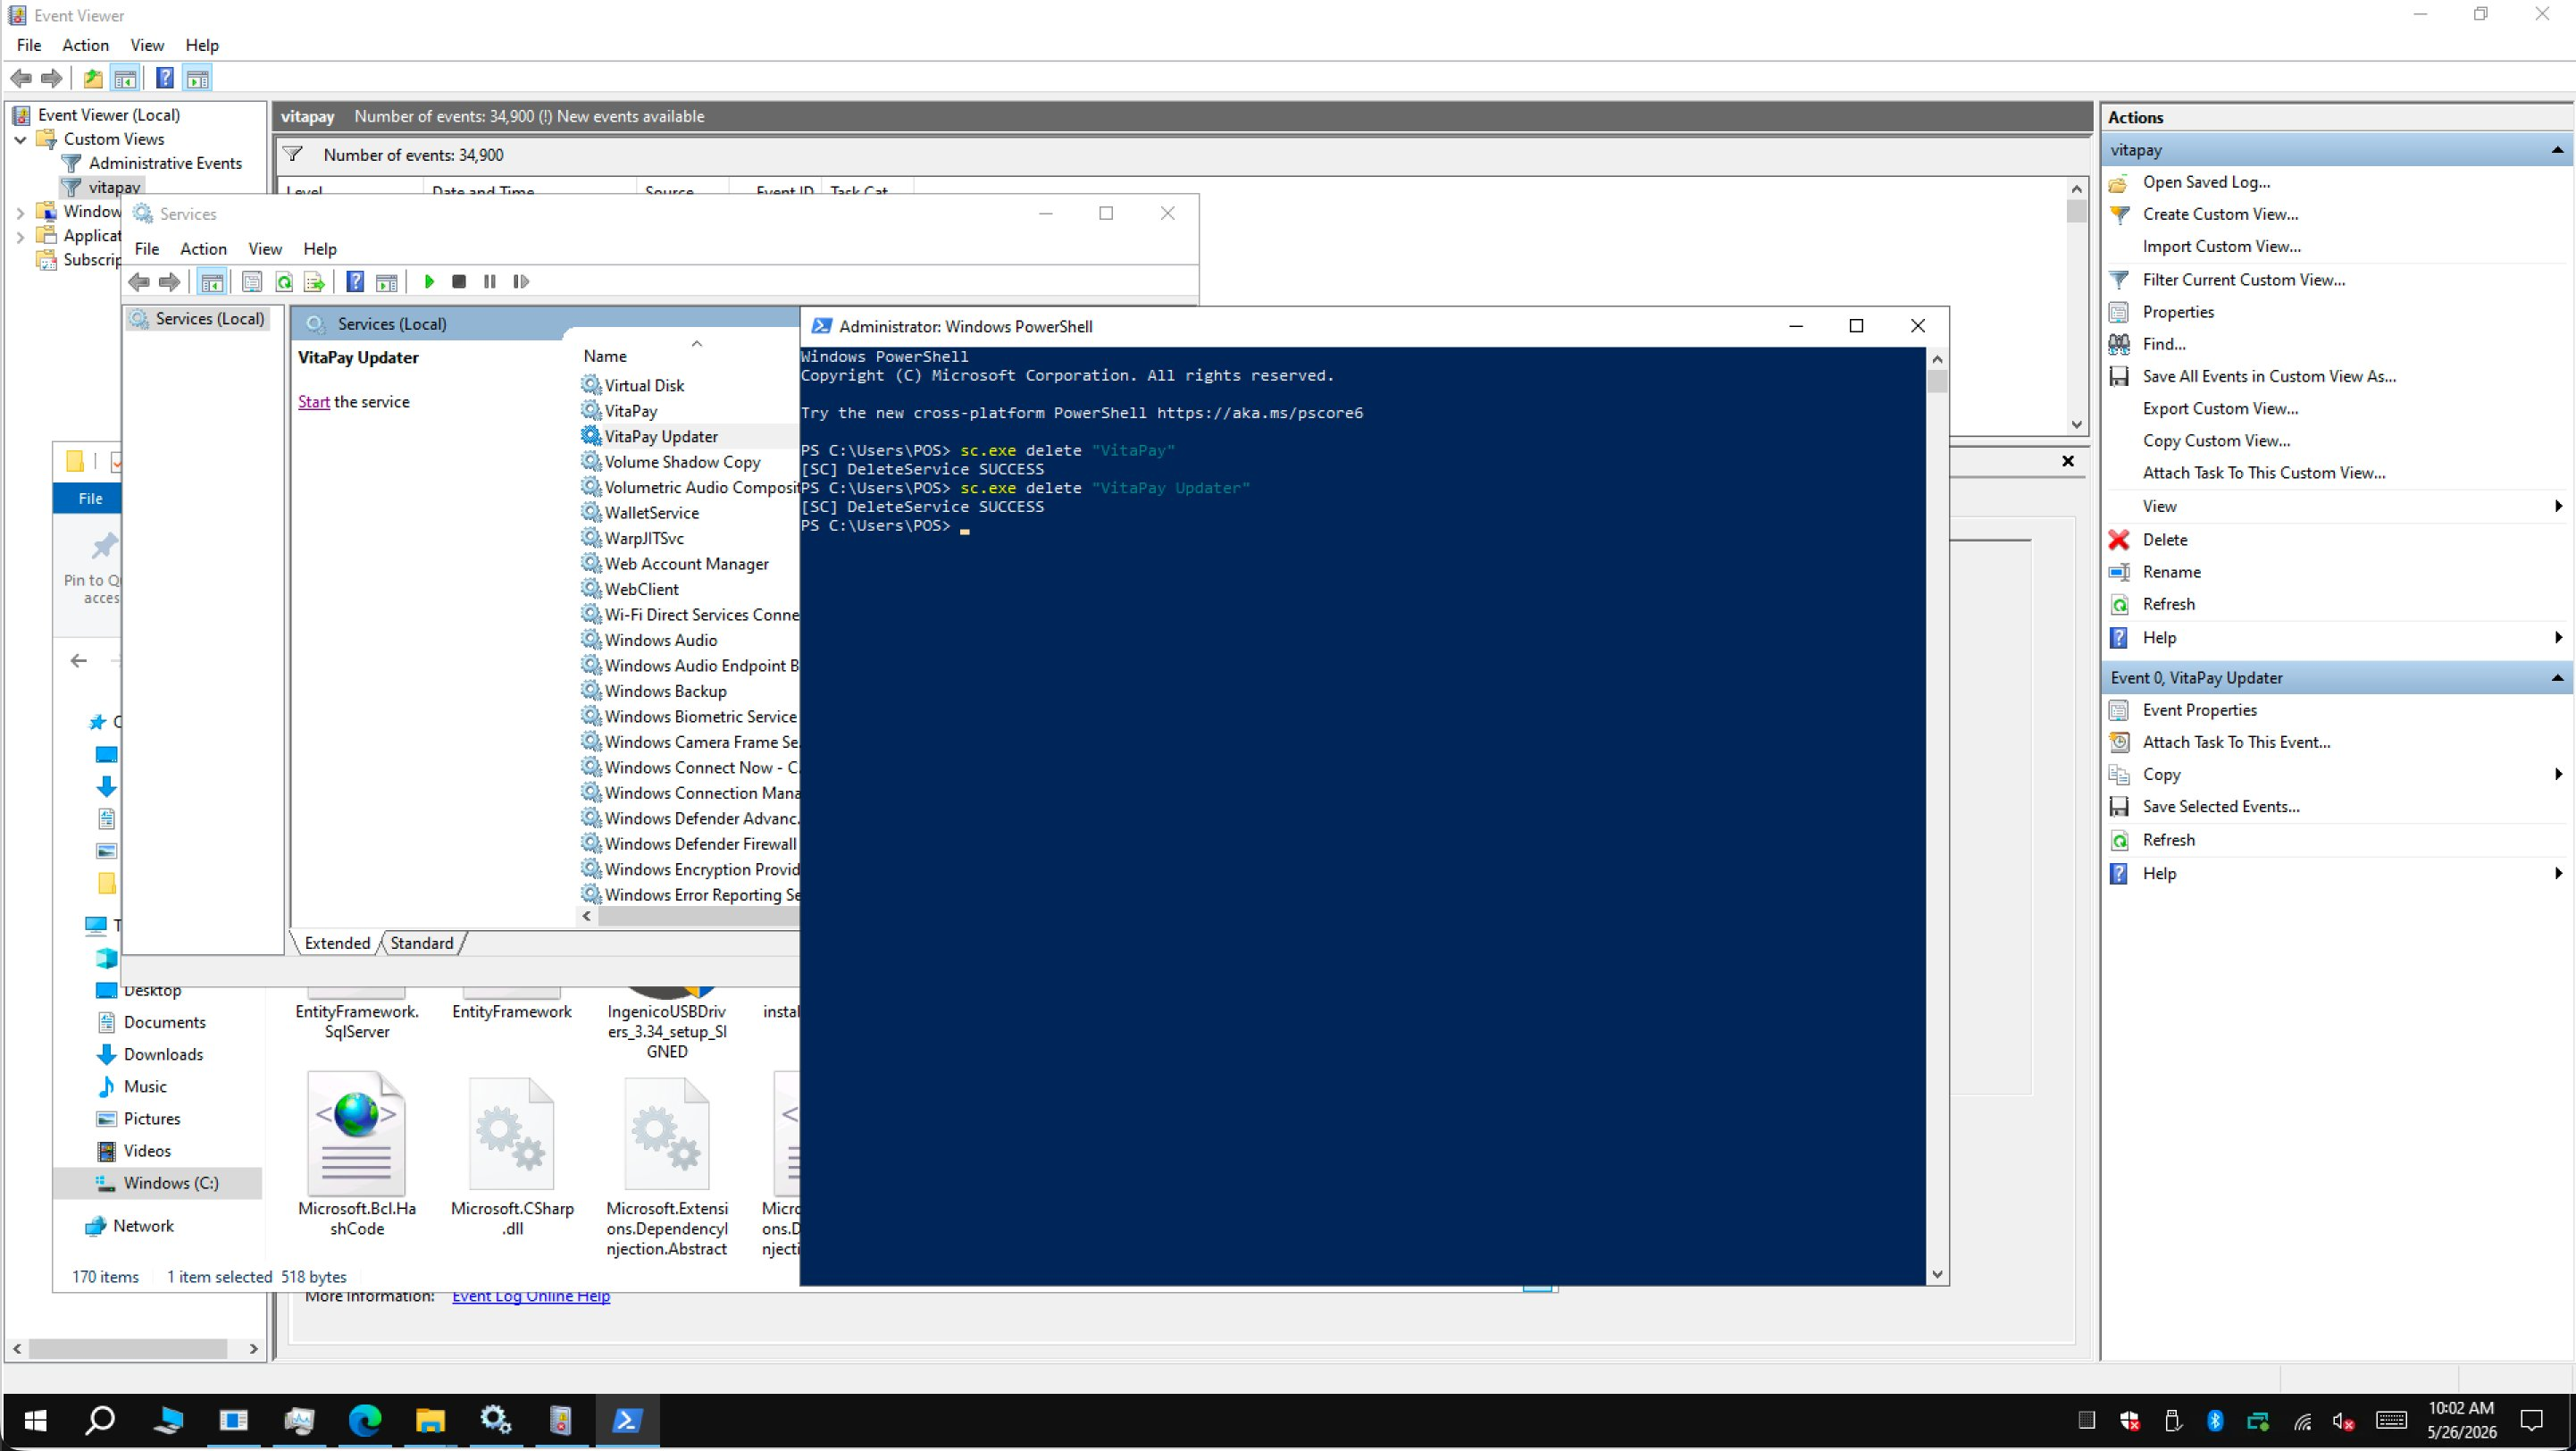Click taskbar search magnifier icon

(x=100, y=1420)
